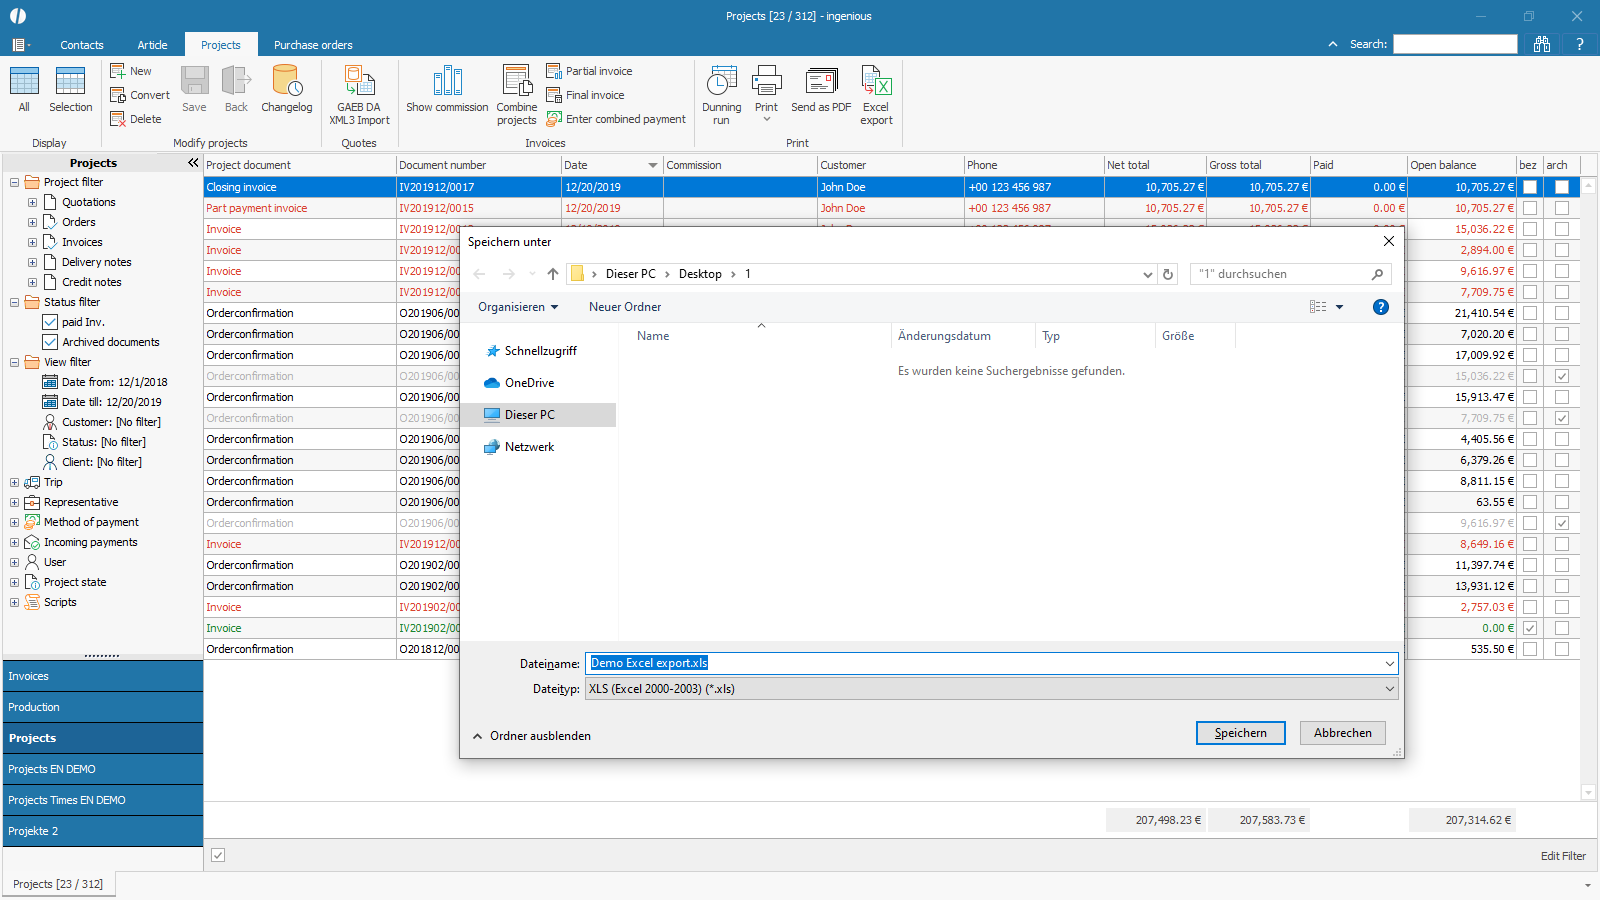Open the Dunning run tool

click(721, 82)
